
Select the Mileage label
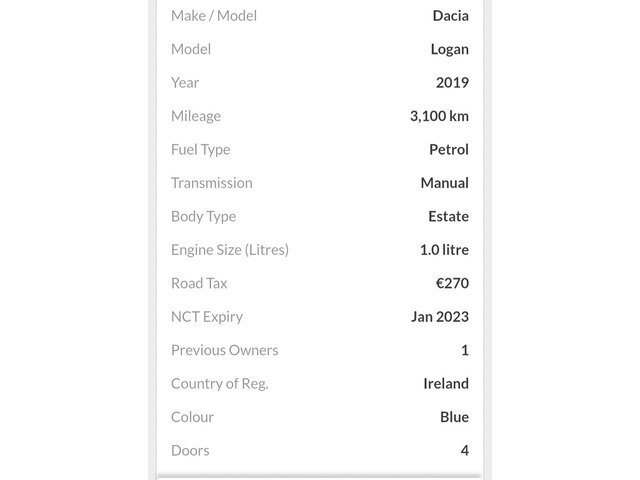pyautogui.click(x=196, y=117)
